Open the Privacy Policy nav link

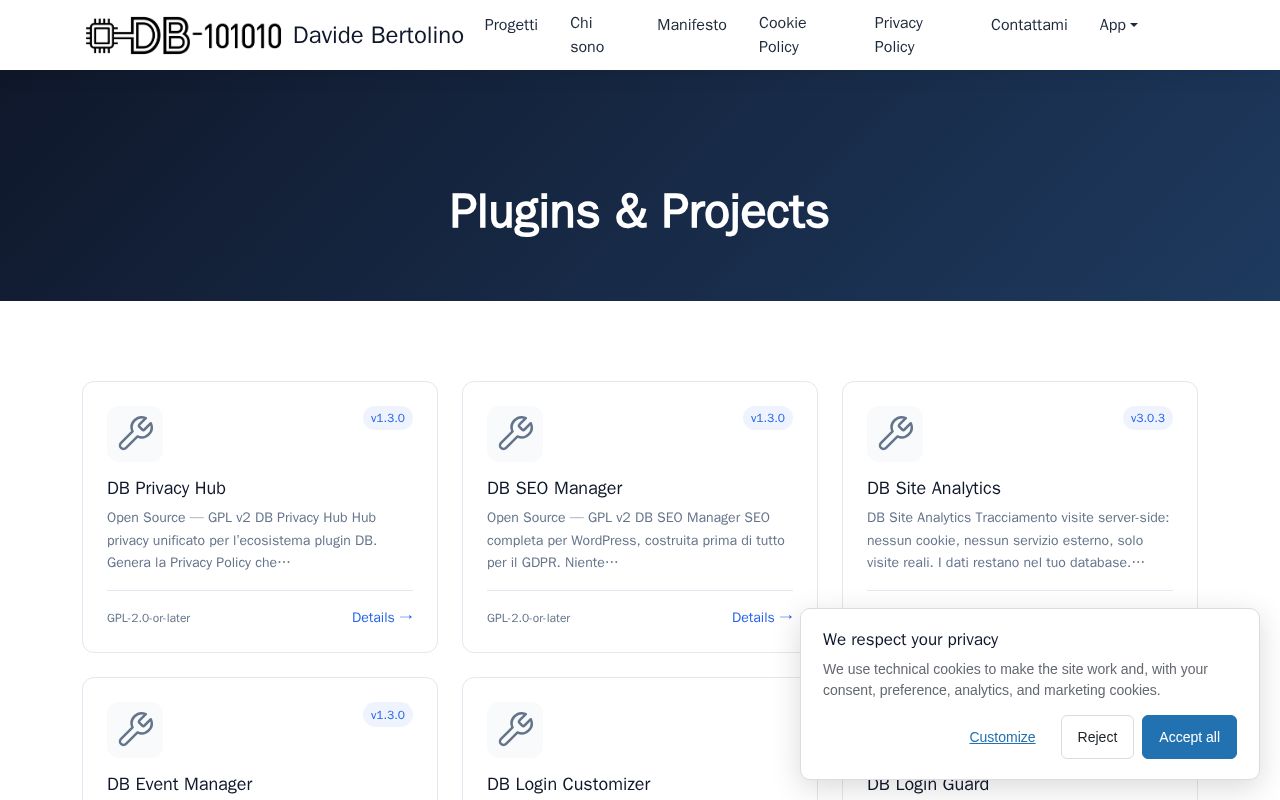(899, 35)
